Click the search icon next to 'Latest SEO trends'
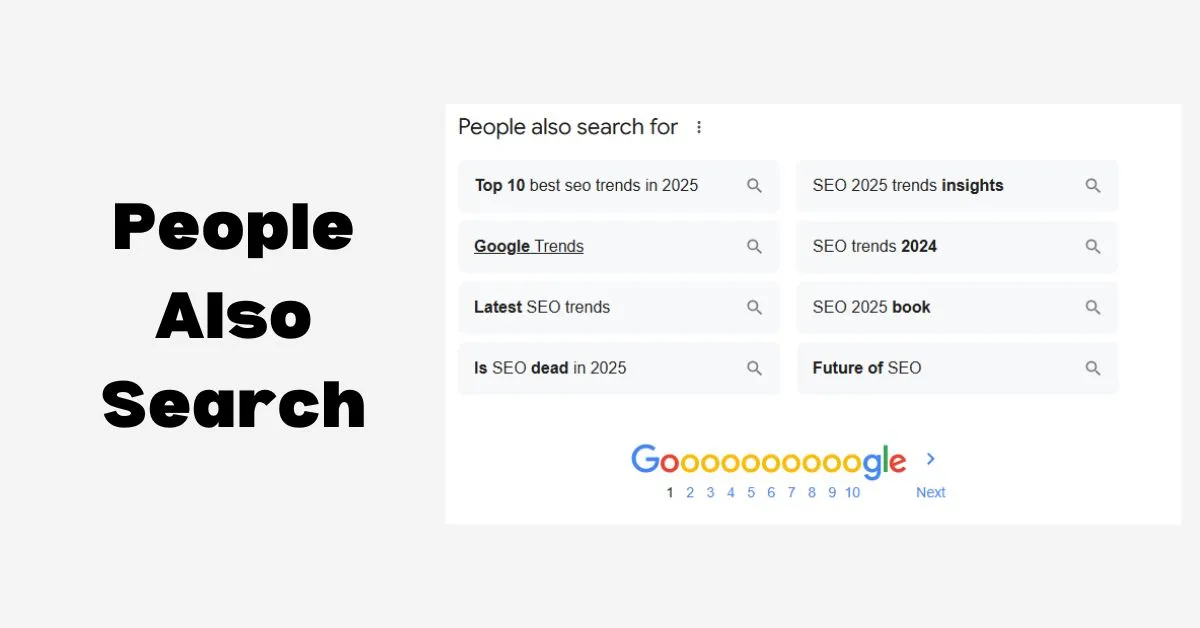This screenshot has height=628, width=1200. pos(755,308)
